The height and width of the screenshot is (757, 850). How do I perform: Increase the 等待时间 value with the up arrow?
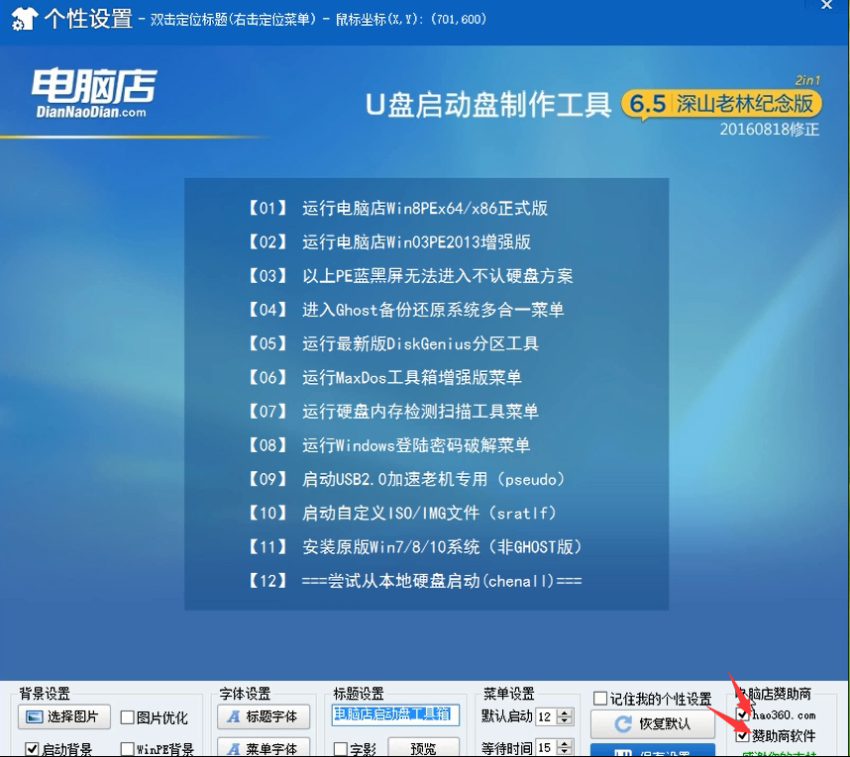point(565,743)
